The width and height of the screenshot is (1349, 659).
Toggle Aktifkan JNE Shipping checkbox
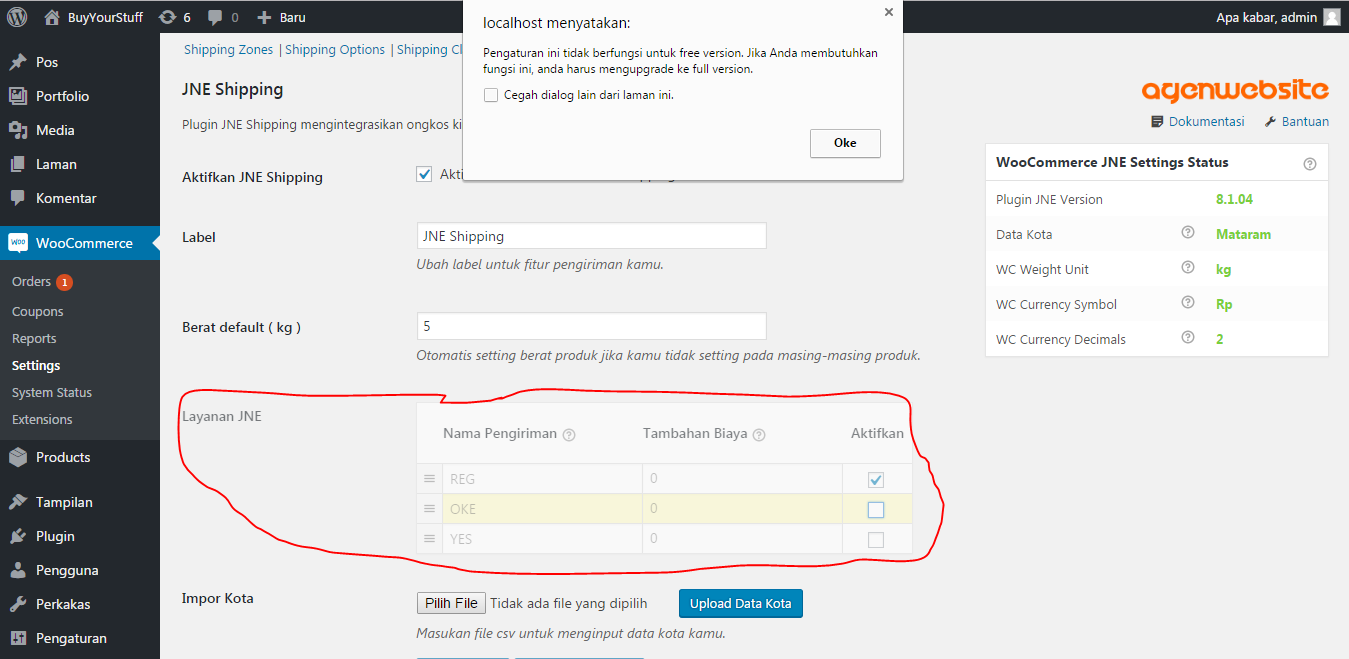click(424, 173)
